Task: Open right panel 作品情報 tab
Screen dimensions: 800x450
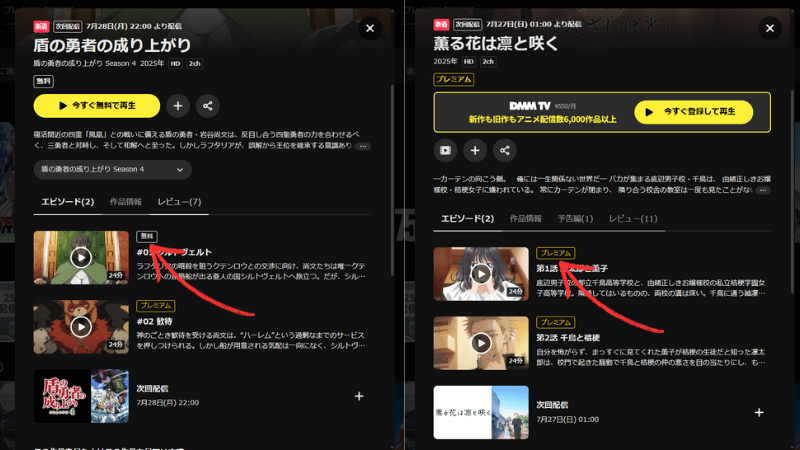Action: [526, 219]
